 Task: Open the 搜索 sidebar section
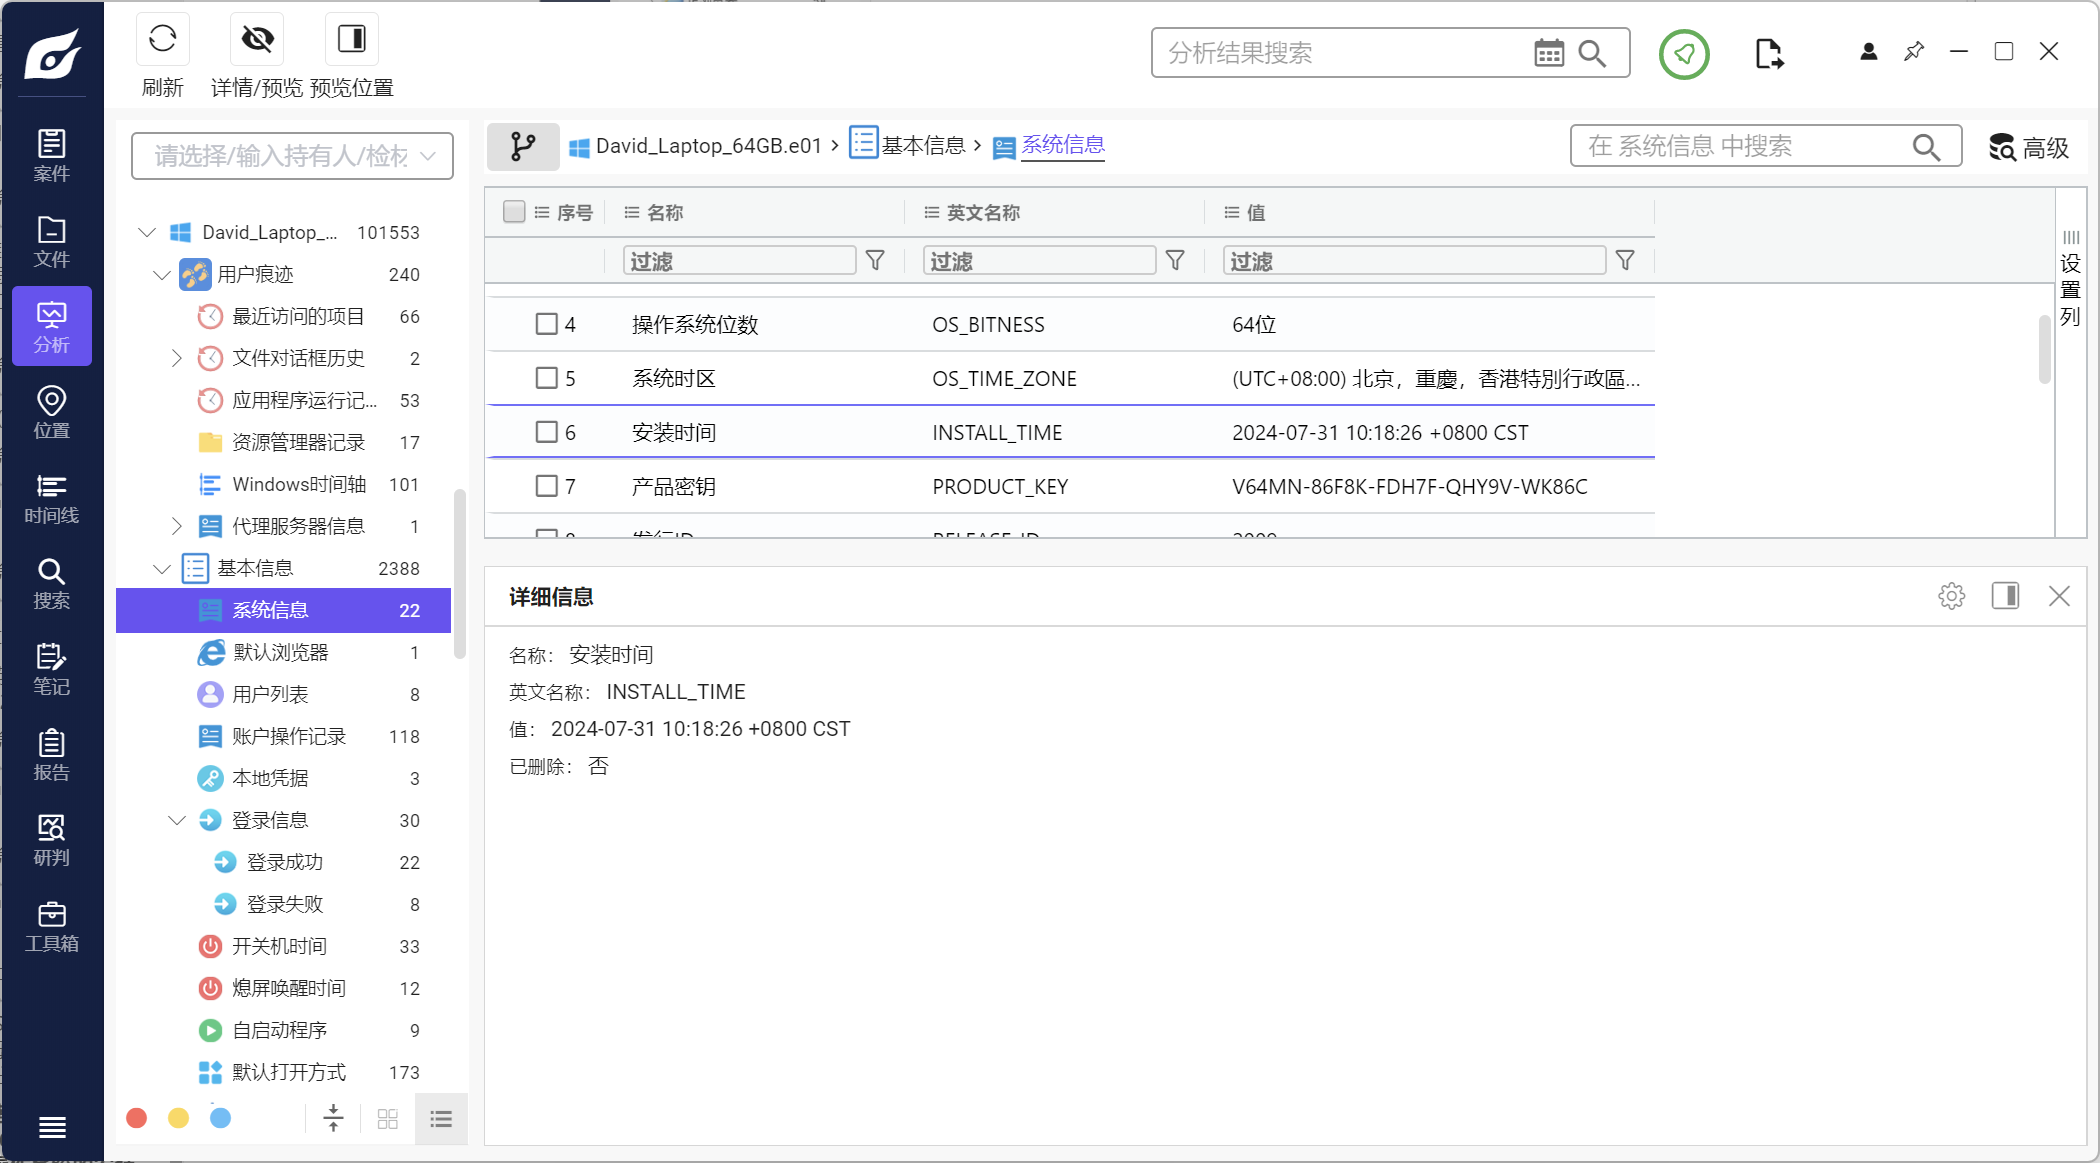52,583
